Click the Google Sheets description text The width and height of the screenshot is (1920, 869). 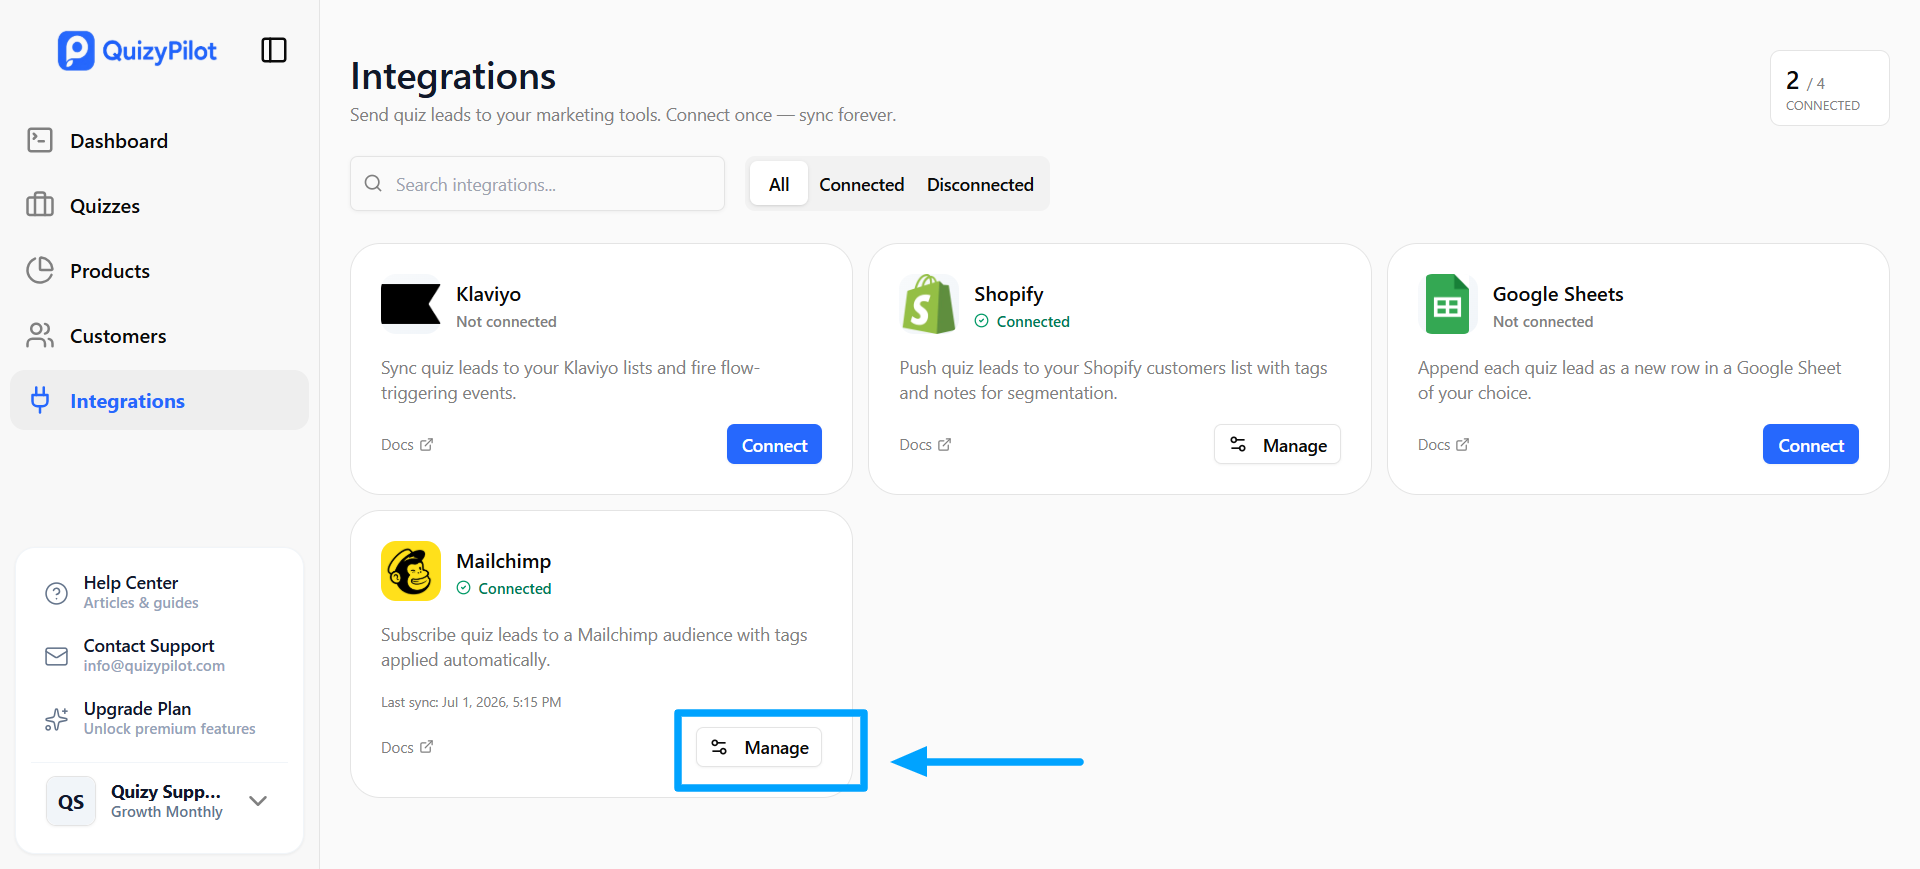[1629, 380]
